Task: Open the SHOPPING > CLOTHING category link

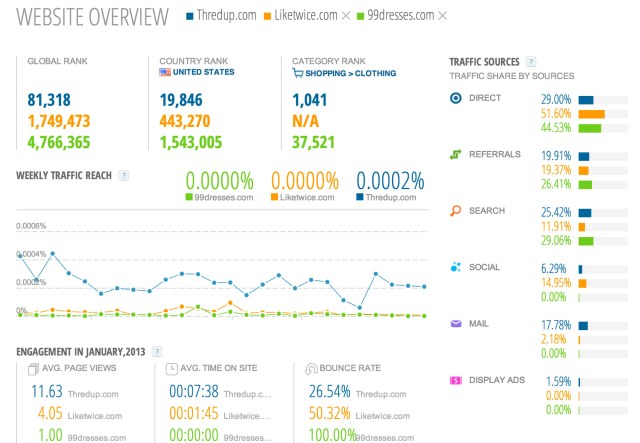Action: pos(351,73)
